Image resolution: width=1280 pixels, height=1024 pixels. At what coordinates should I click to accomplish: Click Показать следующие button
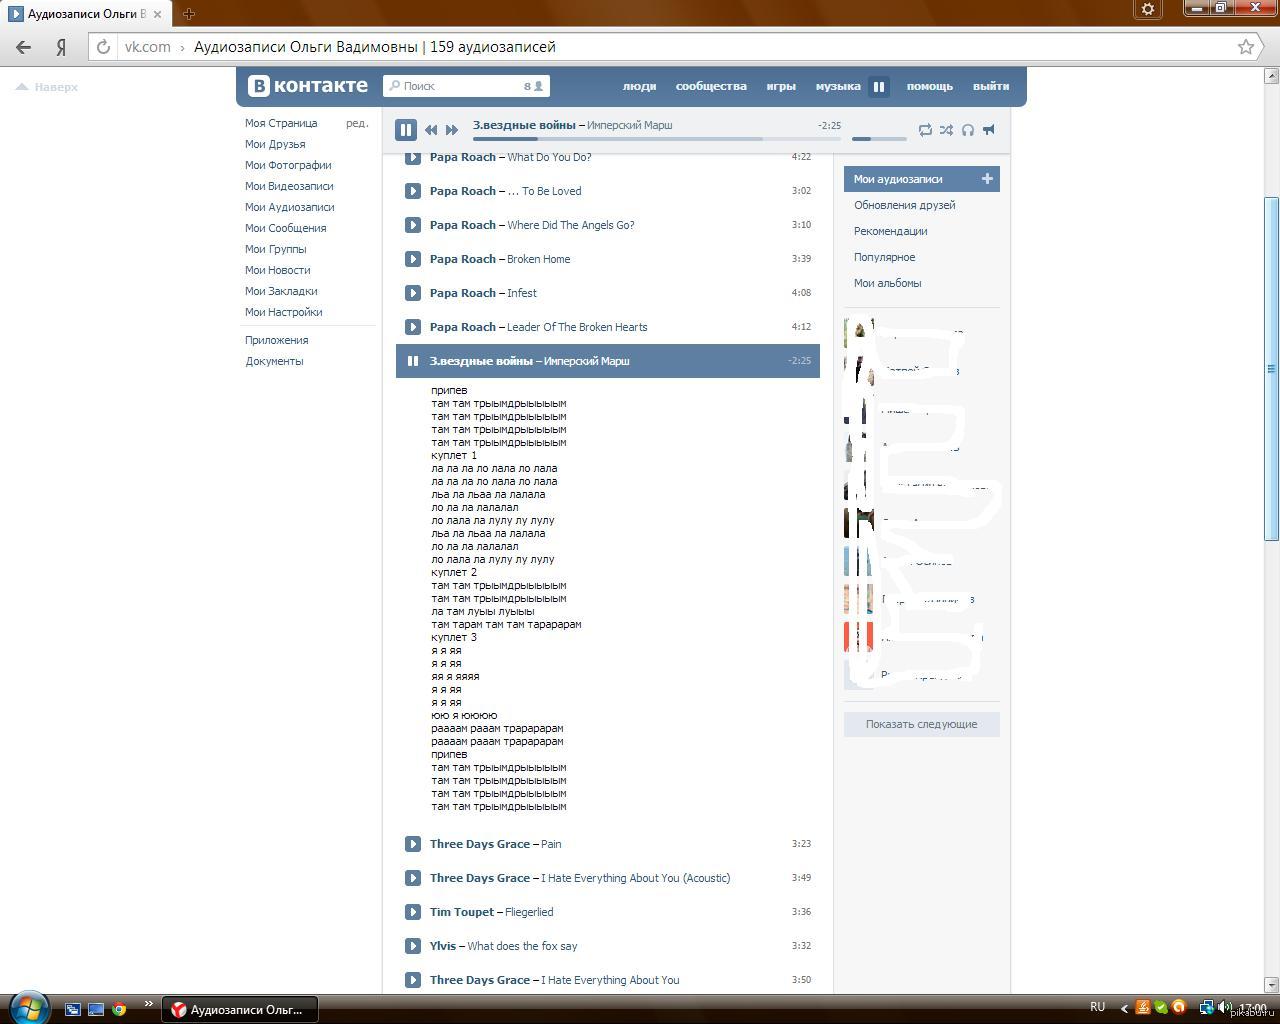coord(921,724)
